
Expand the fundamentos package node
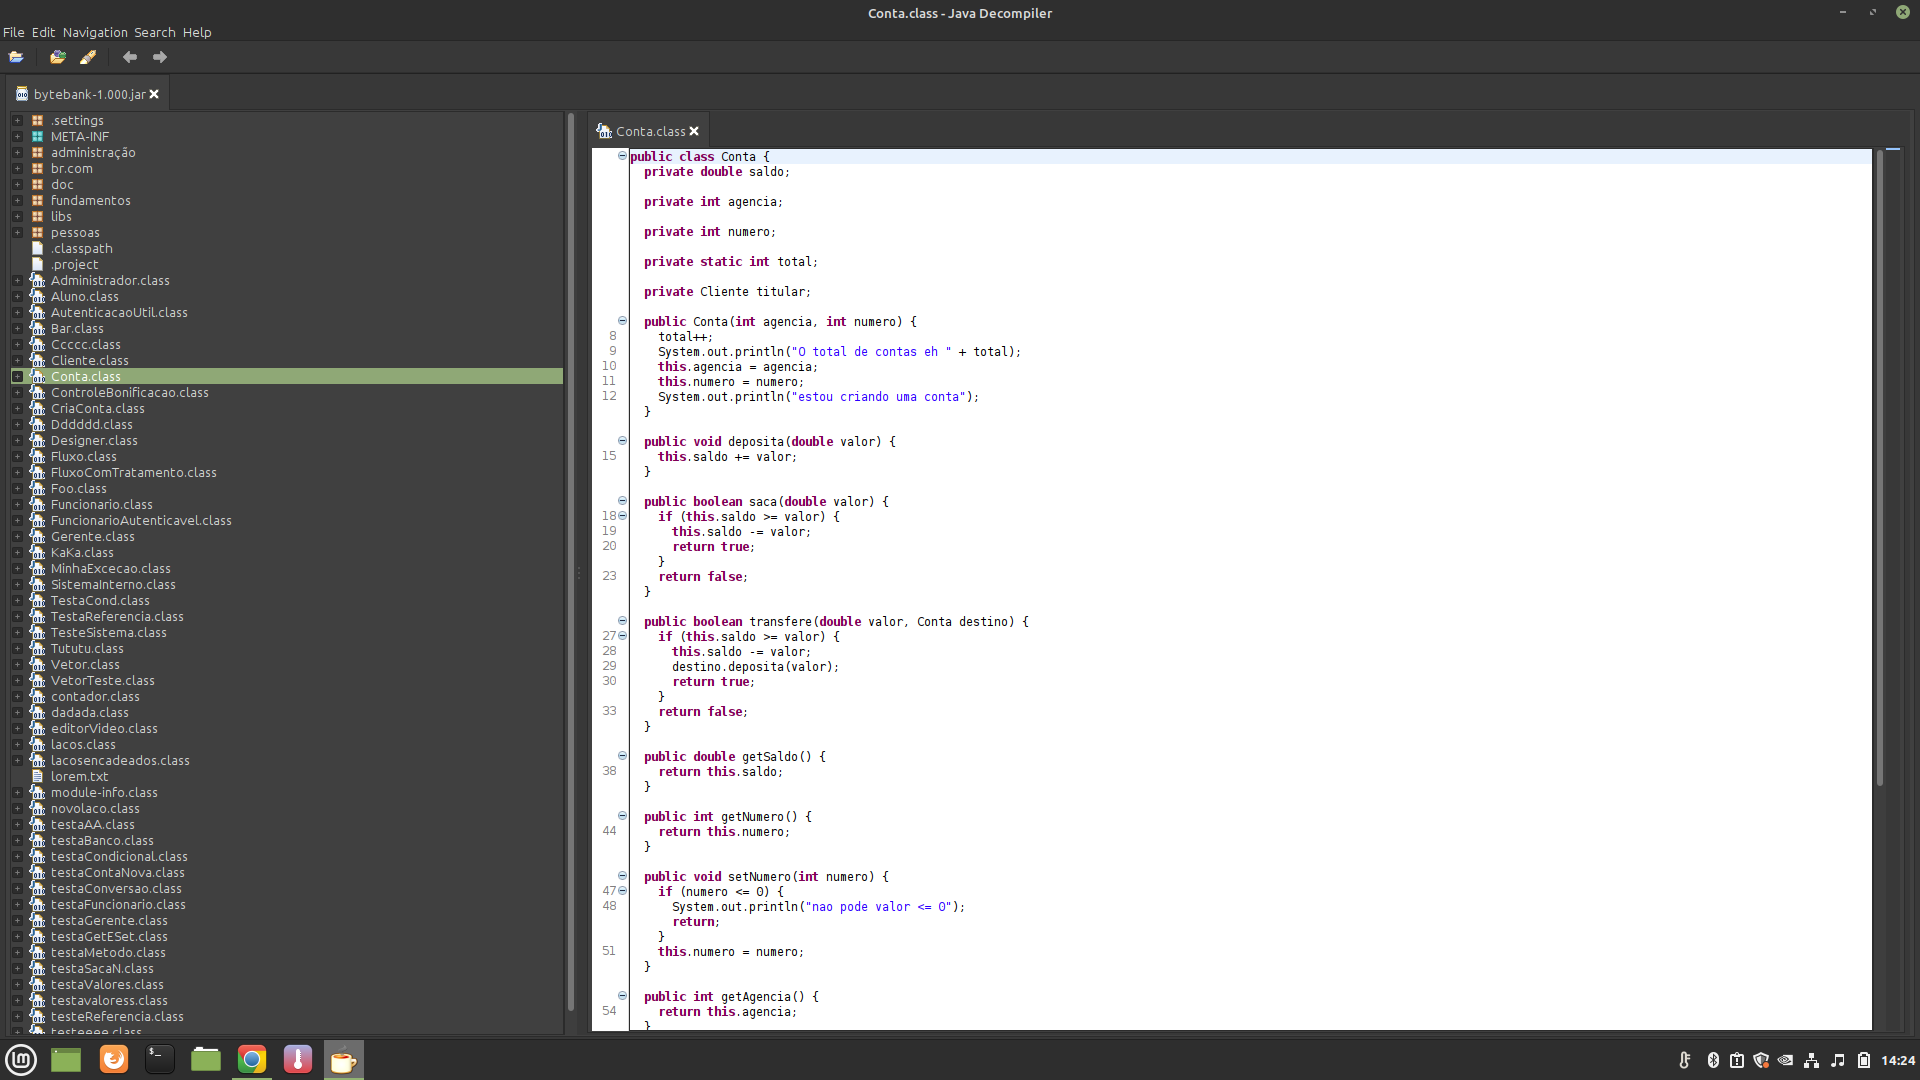pyautogui.click(x=17, y=200)
